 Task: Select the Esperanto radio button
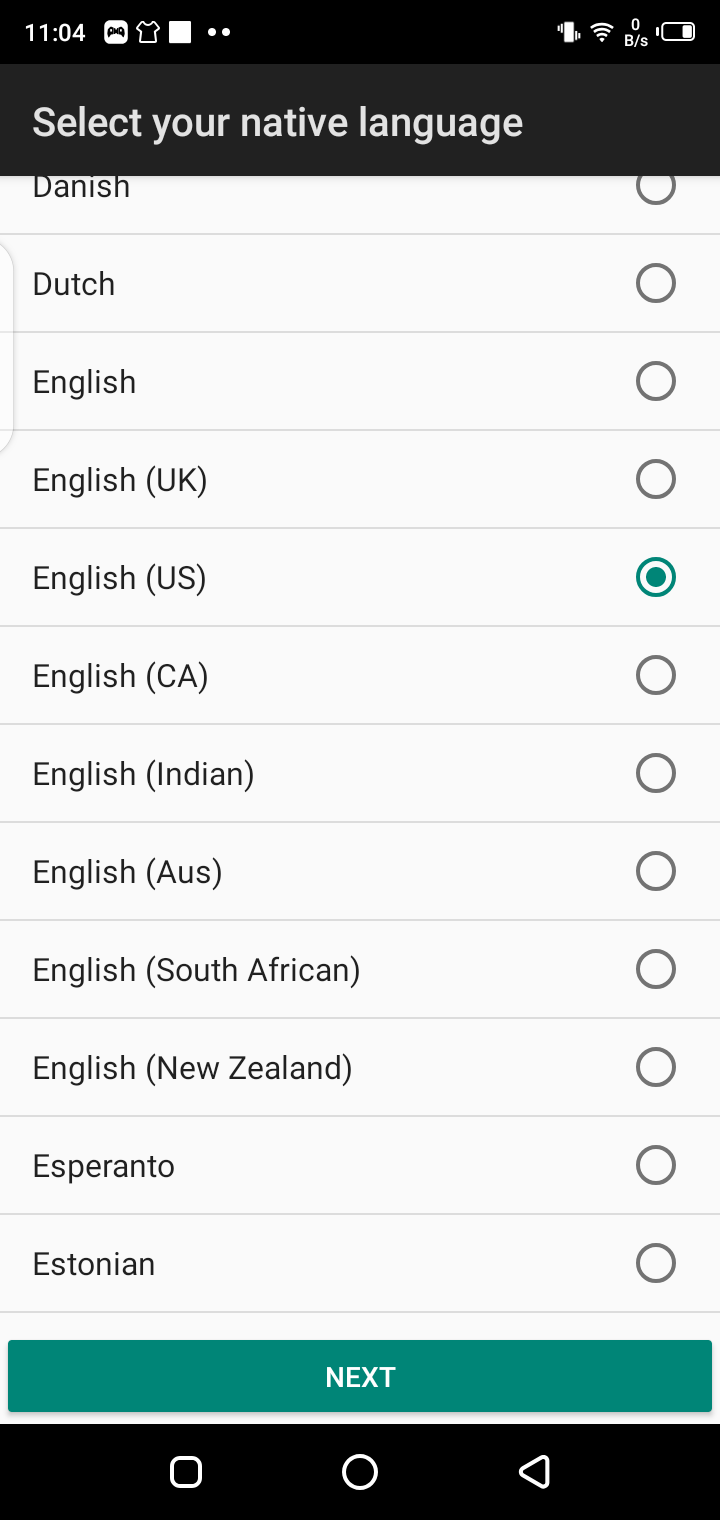pyautogui.click(x=656, y=1165)
